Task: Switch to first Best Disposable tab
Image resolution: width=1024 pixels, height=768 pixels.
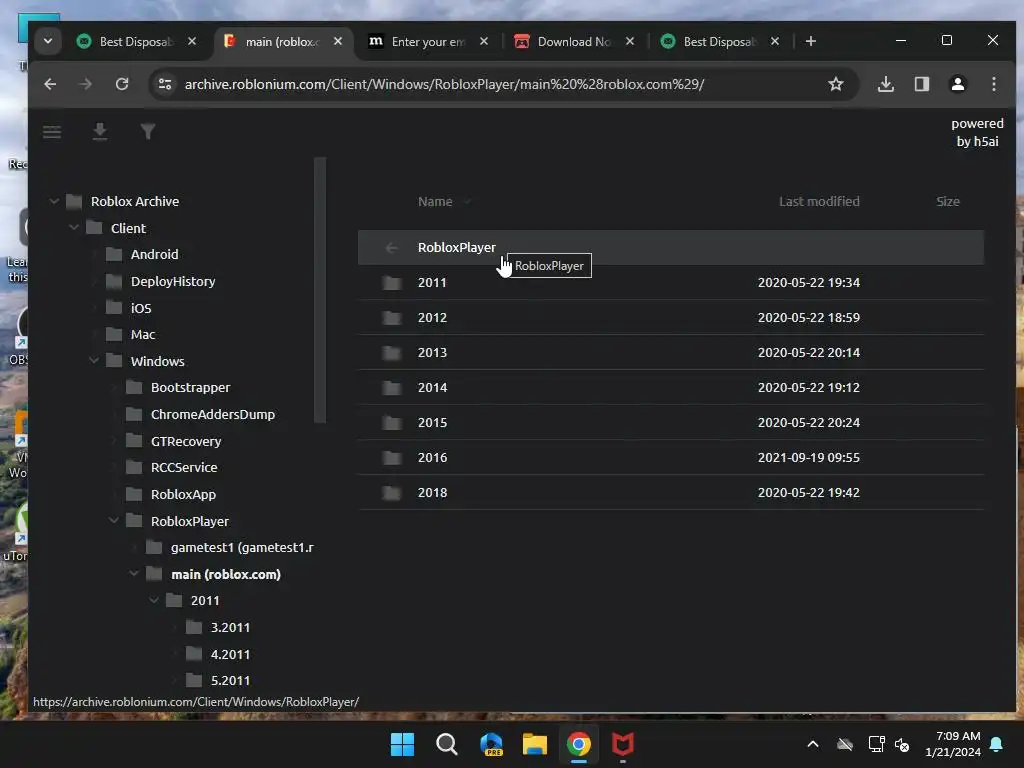Action: [136, 41]
